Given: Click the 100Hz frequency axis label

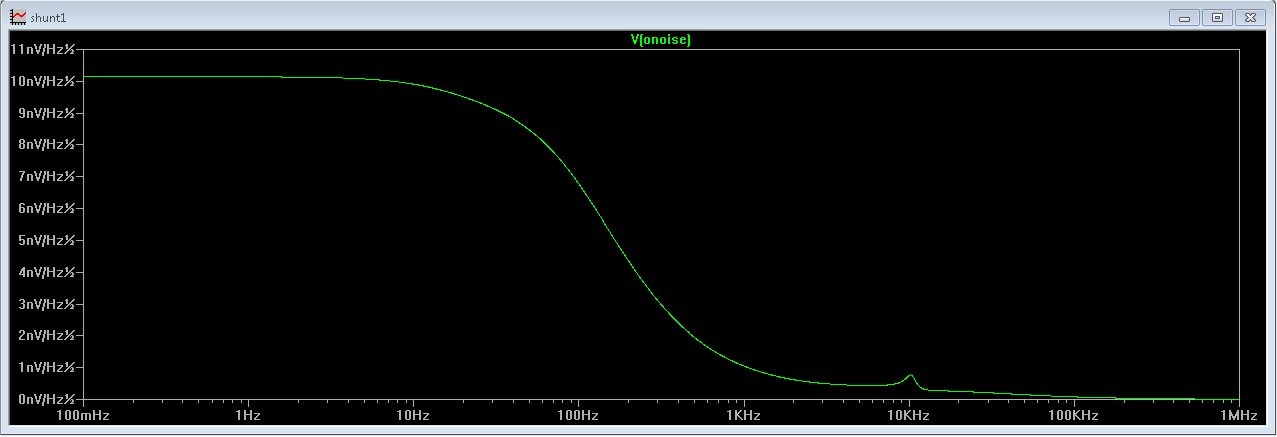Looking at the screenshot, I should (578, 415).
